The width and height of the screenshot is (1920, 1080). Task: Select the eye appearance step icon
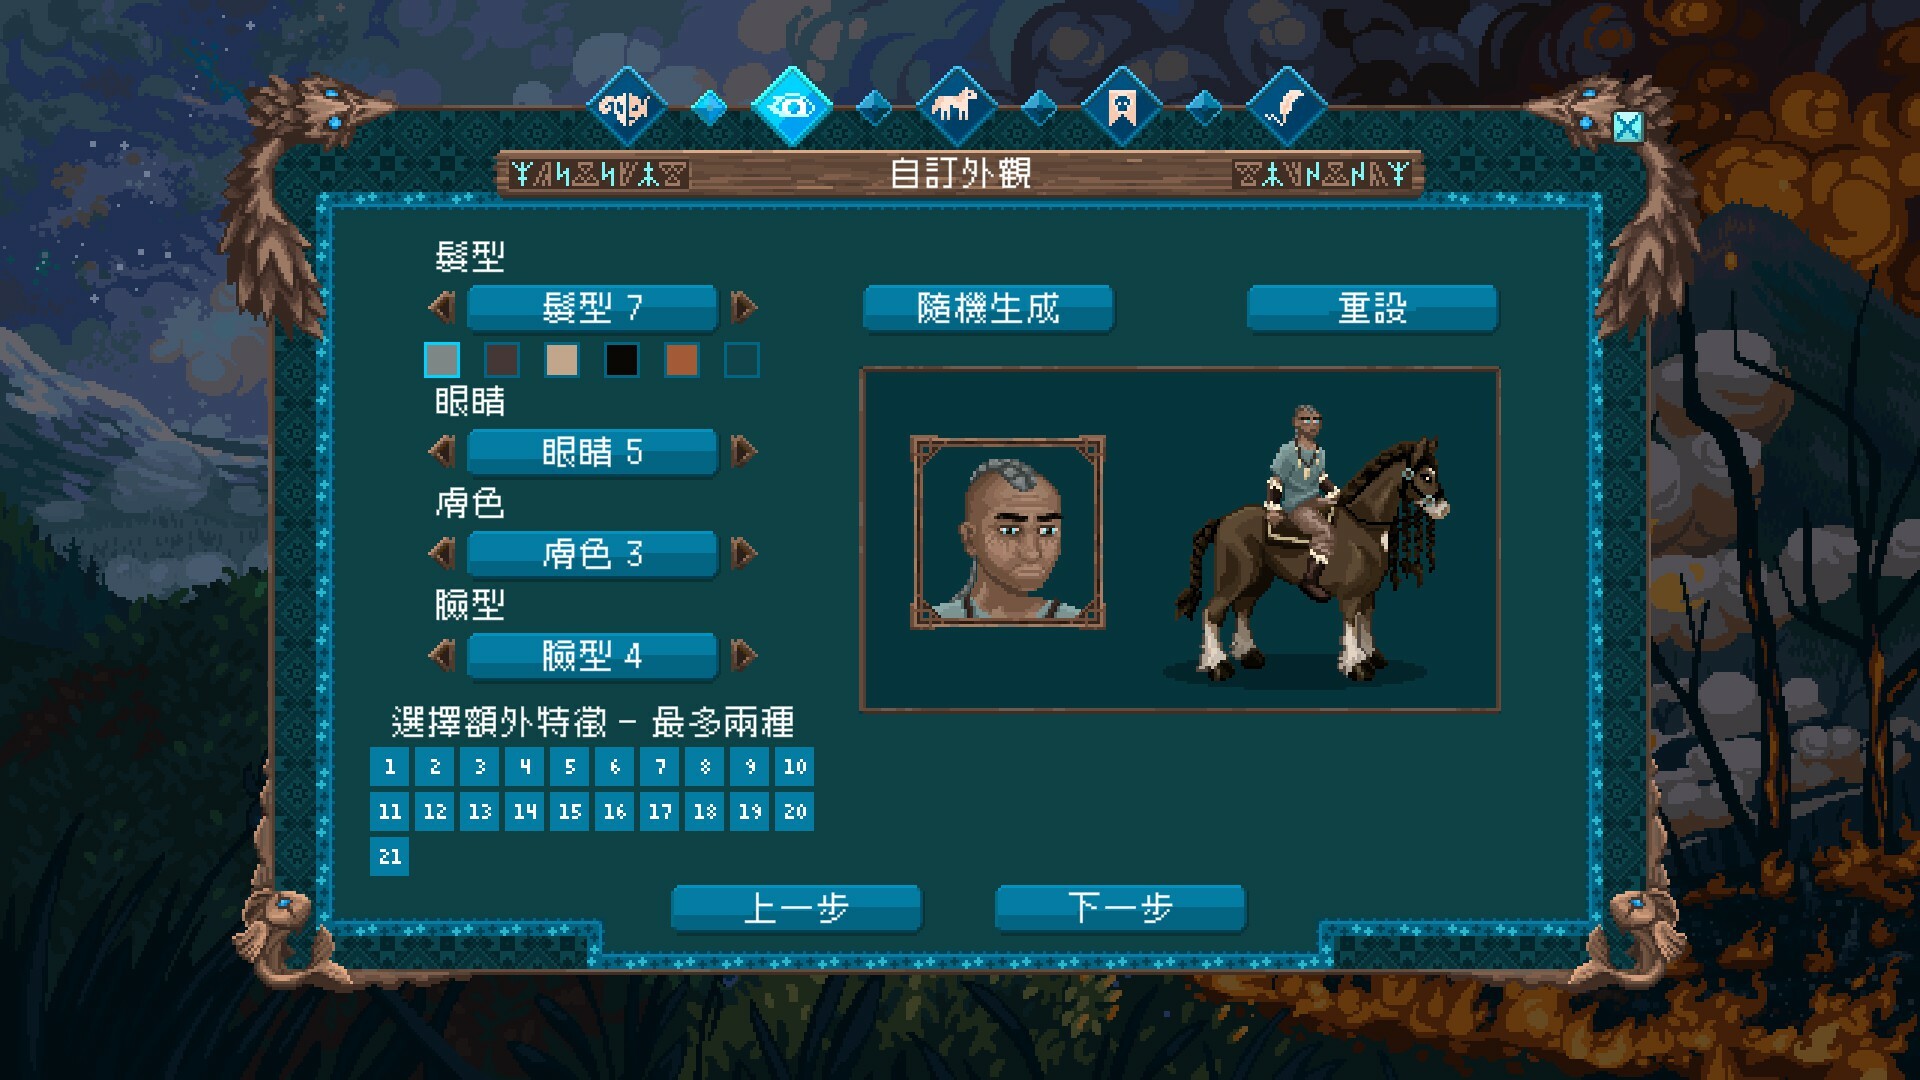click(792, 105)
